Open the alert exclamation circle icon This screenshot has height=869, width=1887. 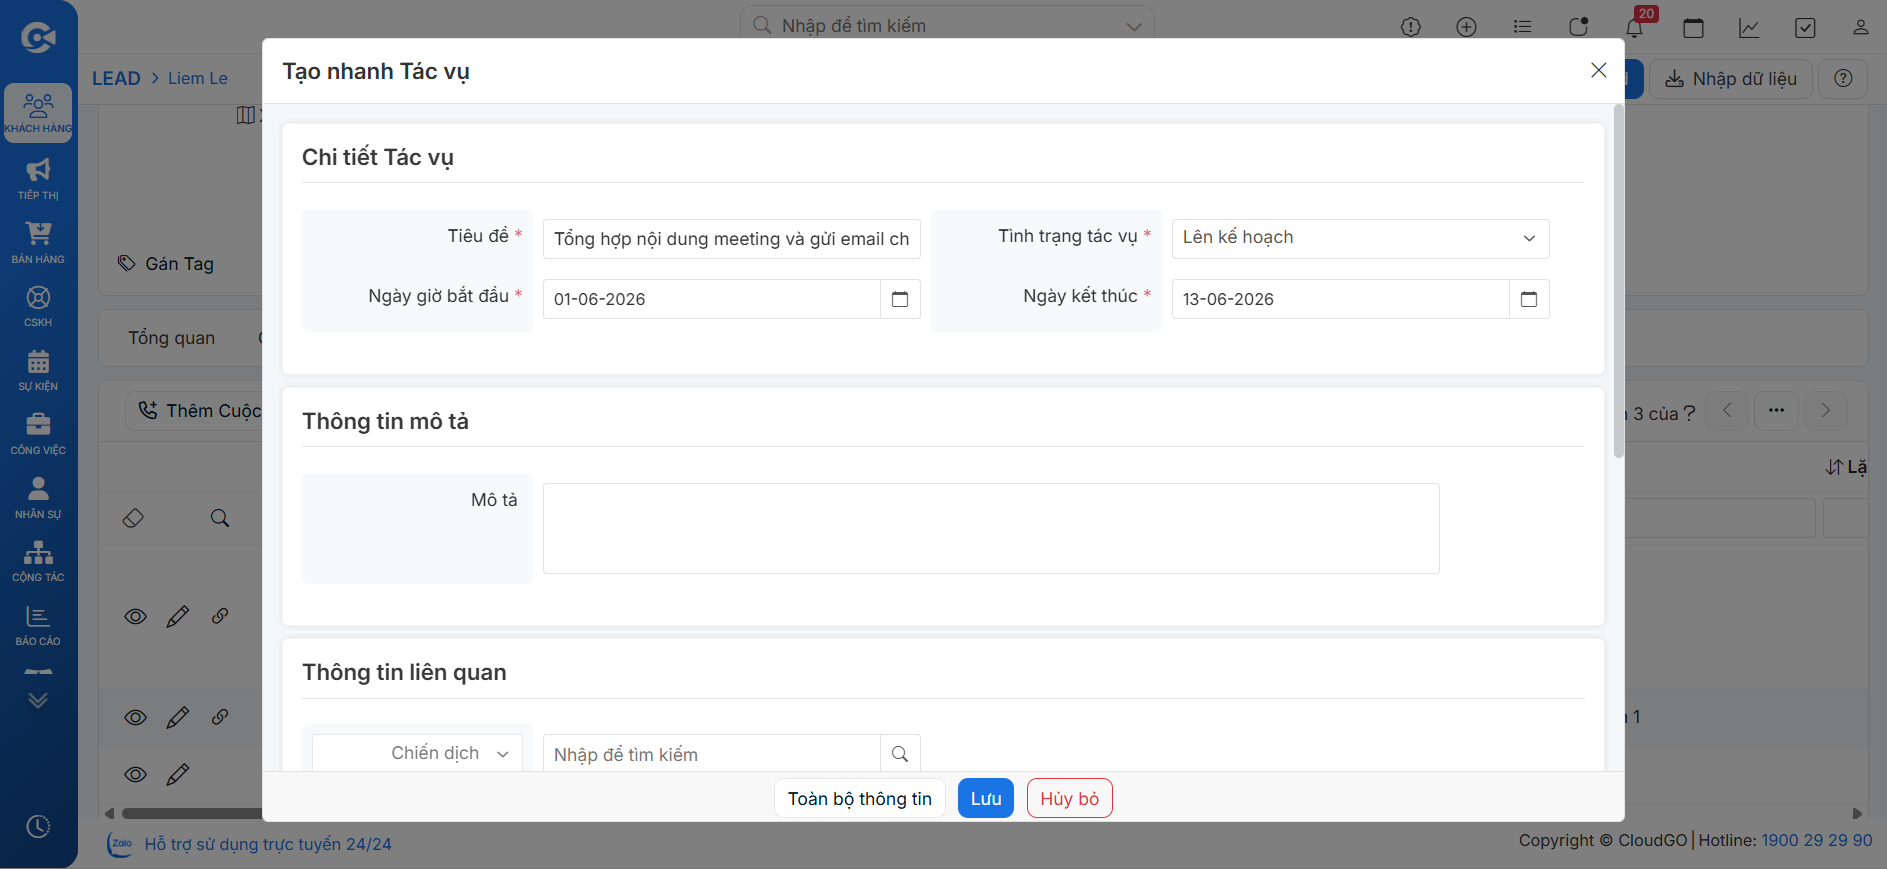(1410, 27)
